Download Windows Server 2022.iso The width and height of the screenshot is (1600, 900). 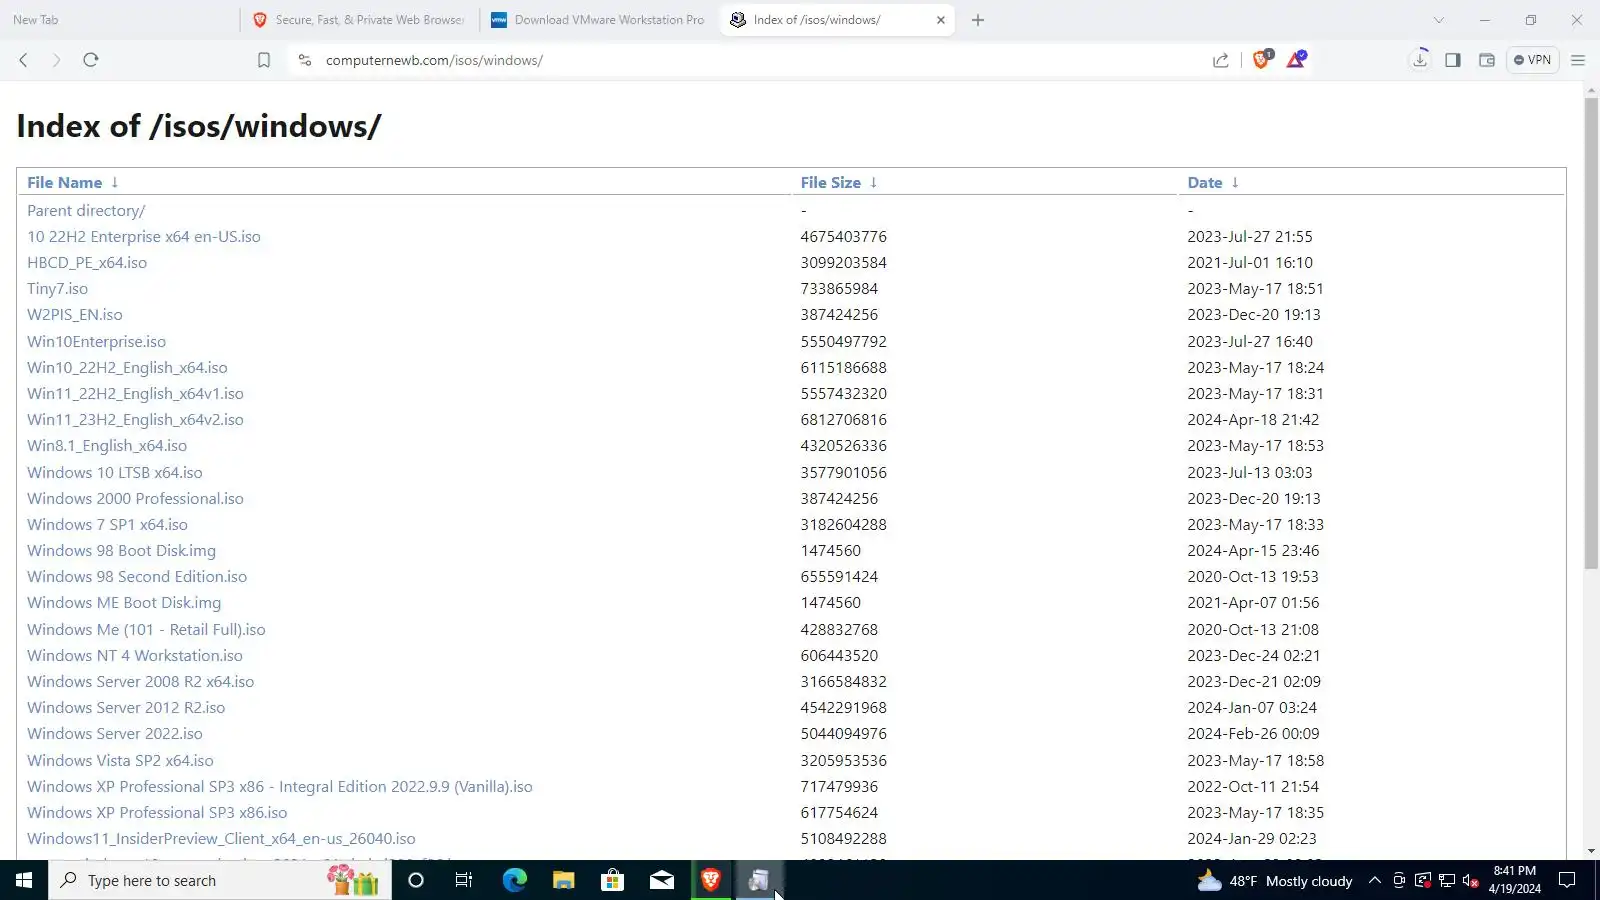pyautogui.click(x=115, y=734)
